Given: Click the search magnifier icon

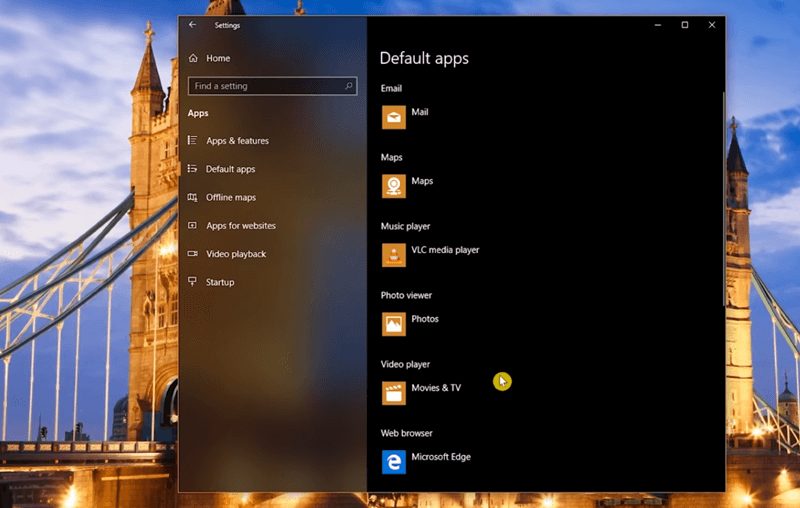Looking at the screenshot, I should coord(349,86).
